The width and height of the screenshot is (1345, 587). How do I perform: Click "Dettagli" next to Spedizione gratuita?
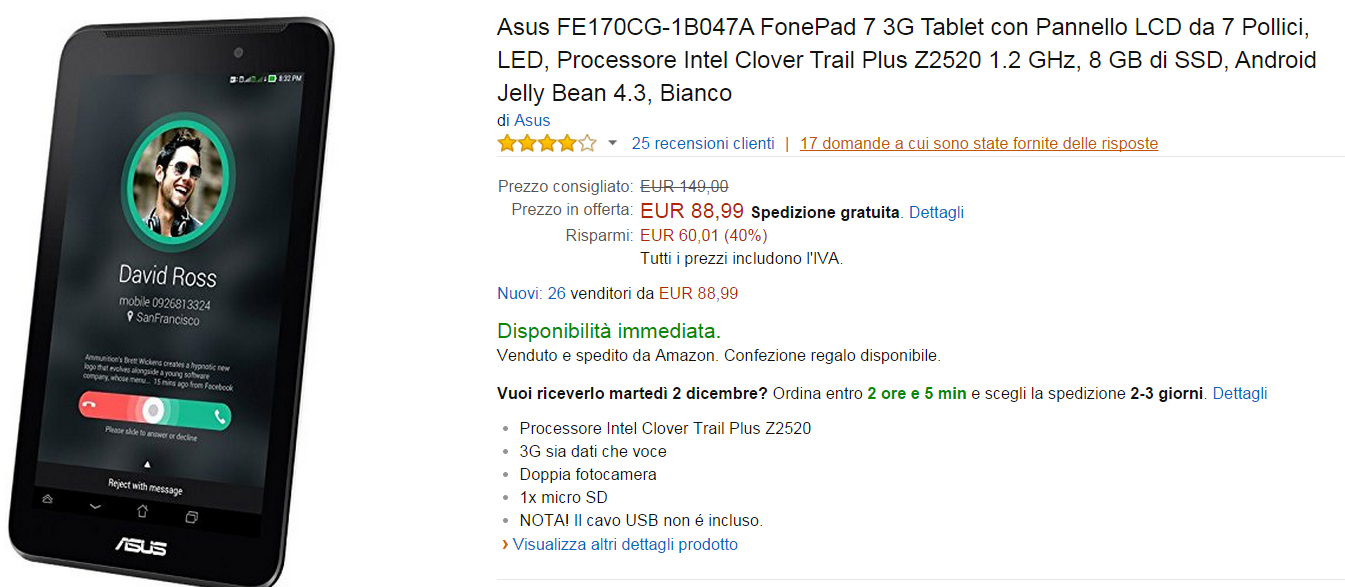936,212
